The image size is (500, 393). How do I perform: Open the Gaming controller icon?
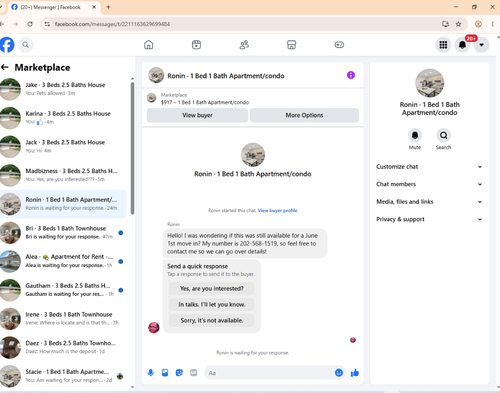(x=339, y=45)
